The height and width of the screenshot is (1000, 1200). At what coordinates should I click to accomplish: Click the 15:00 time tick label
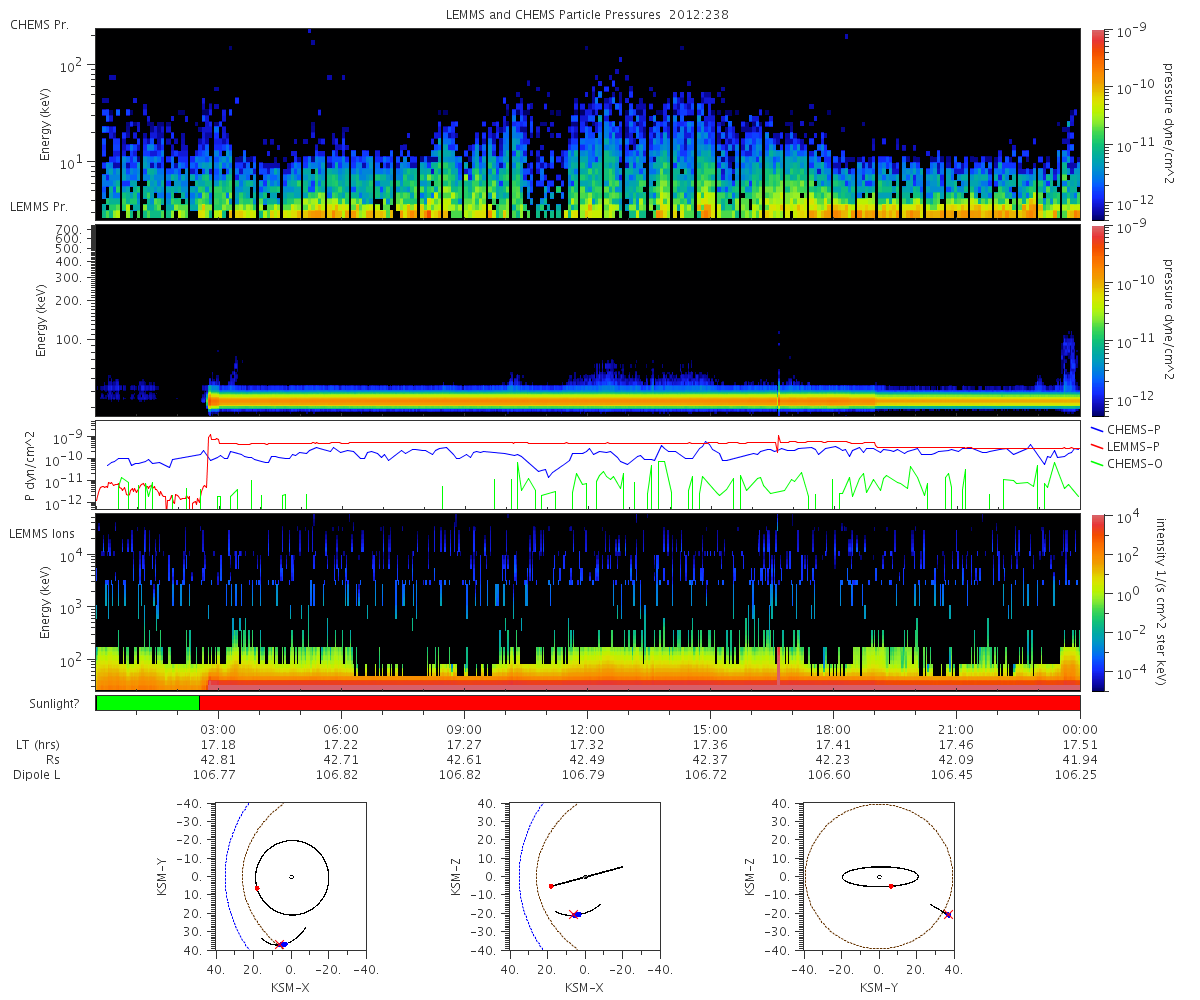point(710,729)
